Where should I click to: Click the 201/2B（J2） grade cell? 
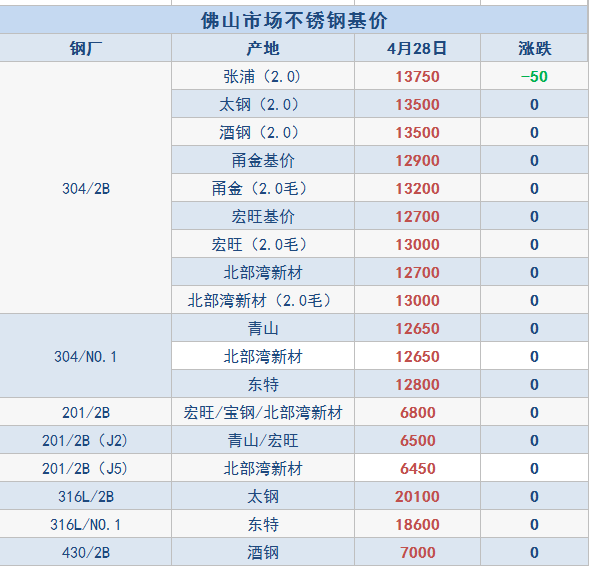[x=86, y=441]
